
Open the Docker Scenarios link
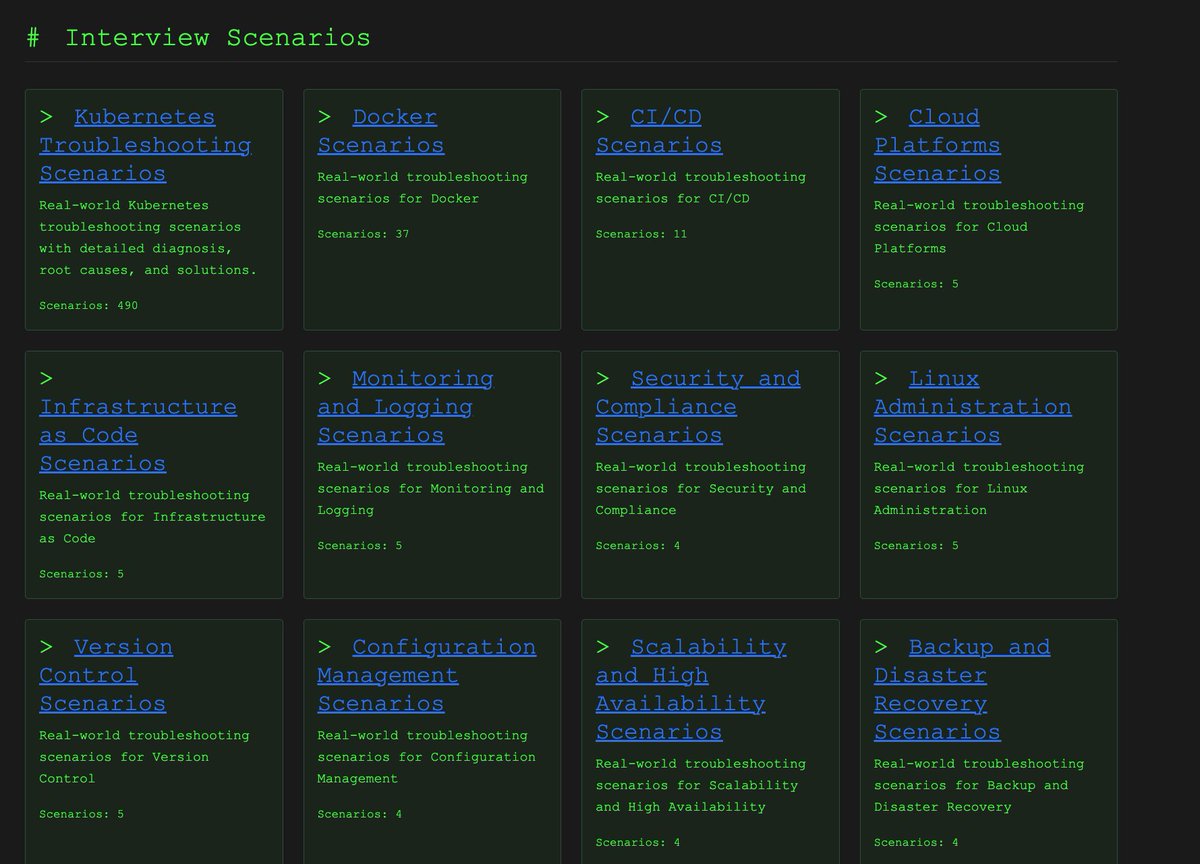(x=381, y=131)
